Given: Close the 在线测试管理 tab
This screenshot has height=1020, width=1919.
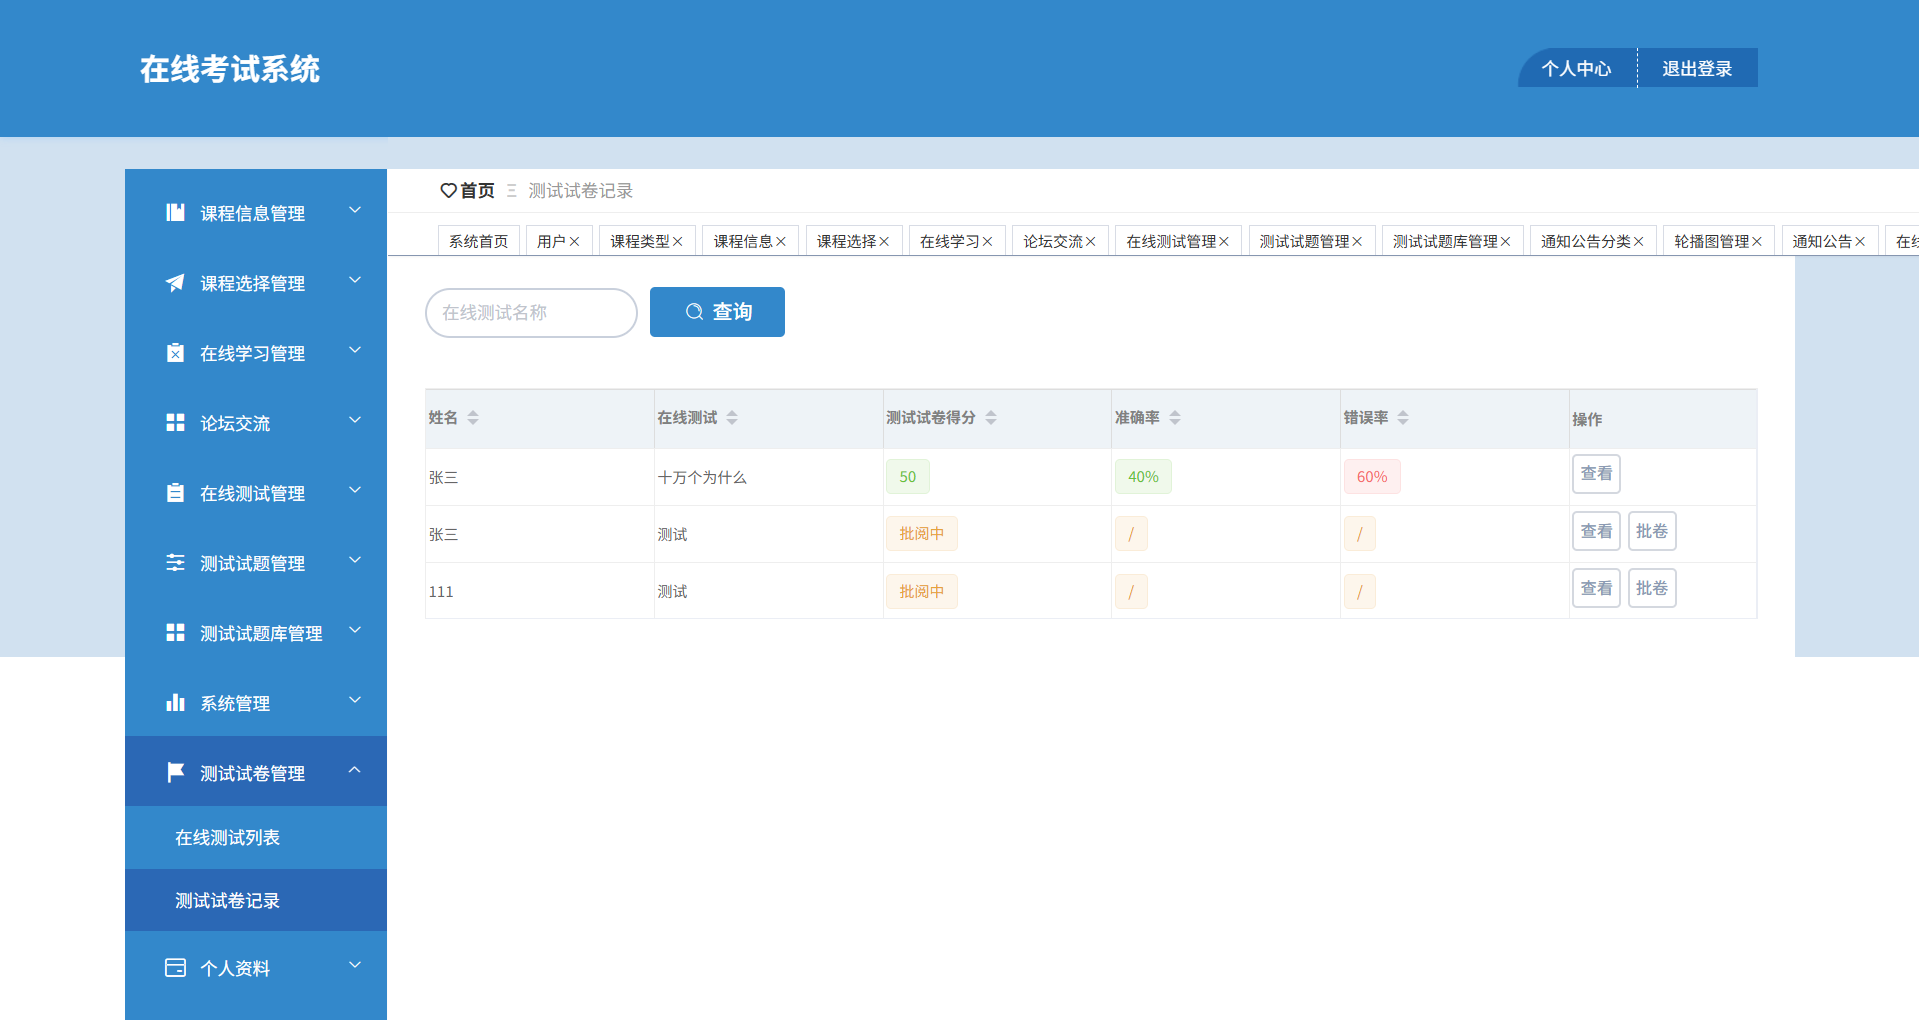Looking at the screenshot, I should point(1224,242).
